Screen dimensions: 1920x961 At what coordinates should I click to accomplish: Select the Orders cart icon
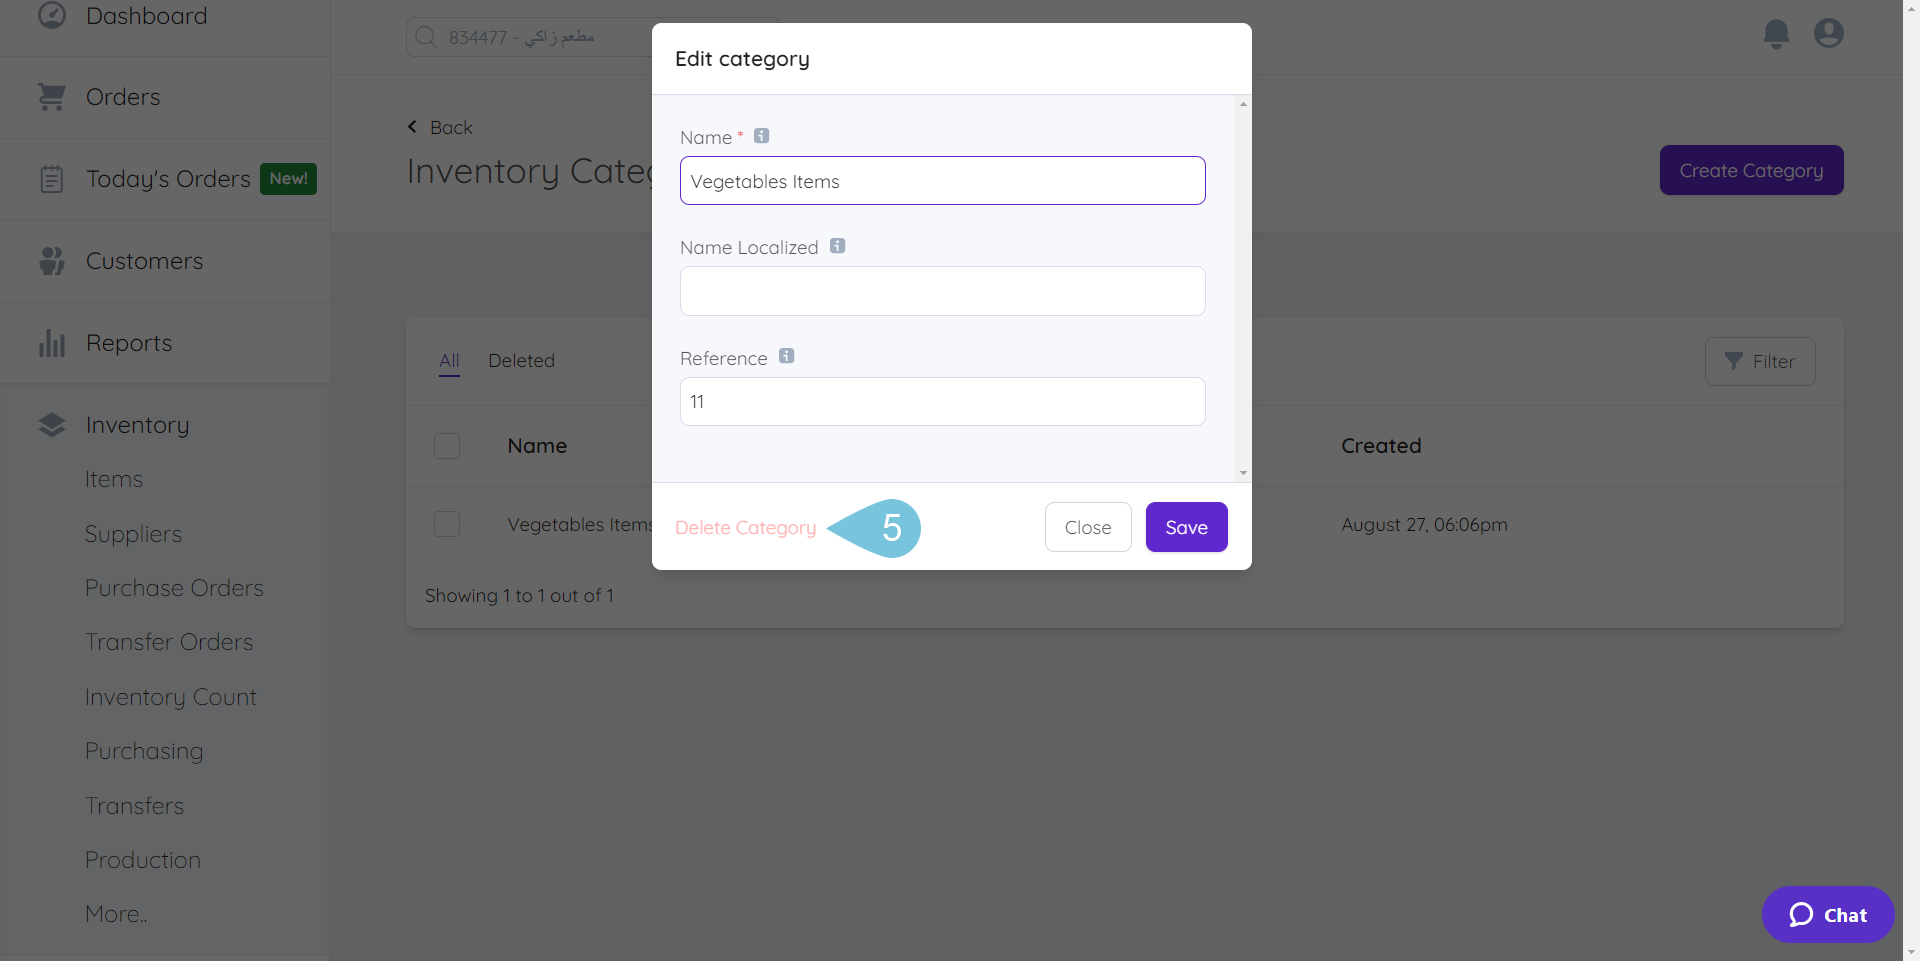pos(52,96)
